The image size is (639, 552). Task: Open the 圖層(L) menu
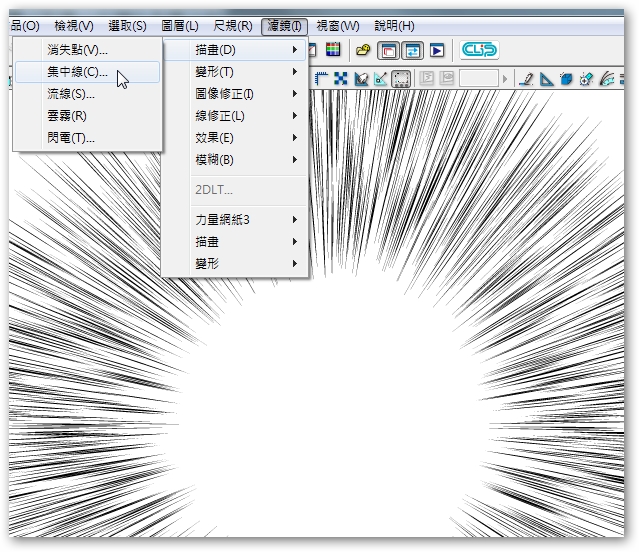tap(180, 26)
